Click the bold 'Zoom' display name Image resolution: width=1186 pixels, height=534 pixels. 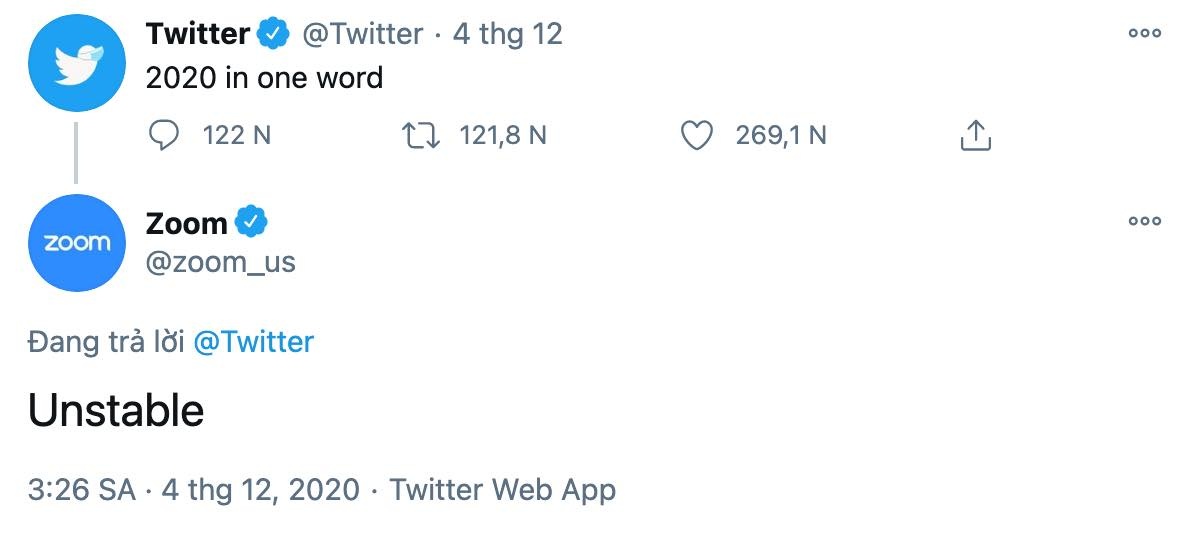pos(186,223)
